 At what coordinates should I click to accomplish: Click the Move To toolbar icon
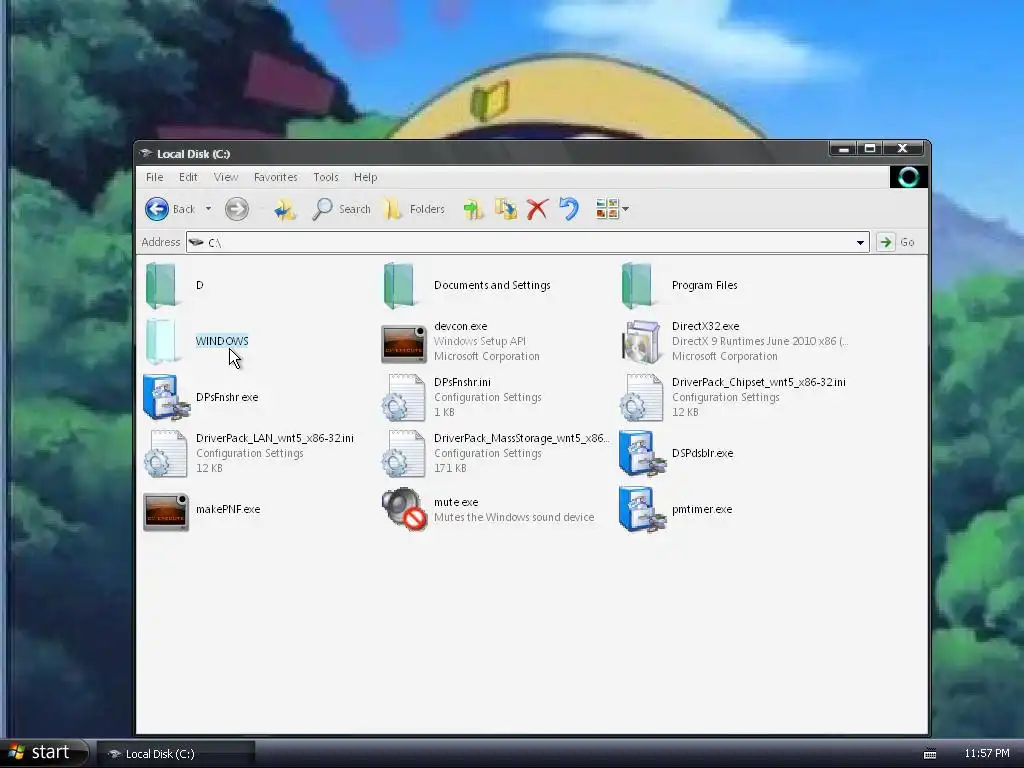[473, 209]
